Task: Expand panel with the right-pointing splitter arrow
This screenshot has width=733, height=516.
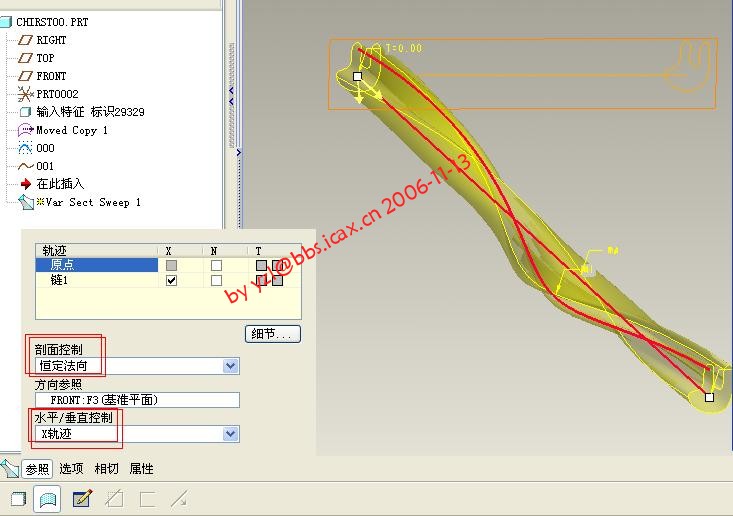Action: coord(238,152)
